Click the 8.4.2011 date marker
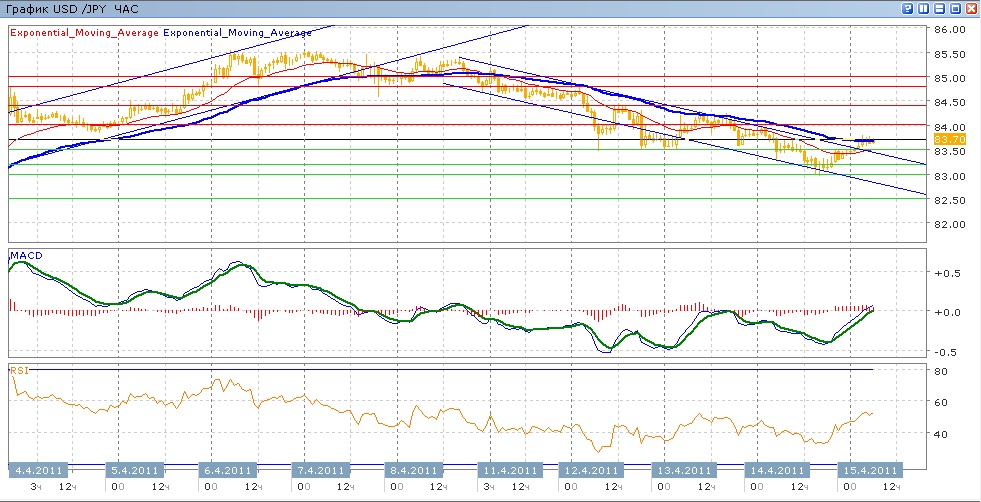The height and width of the screenshot is (502, 981). tap(412, 469)
